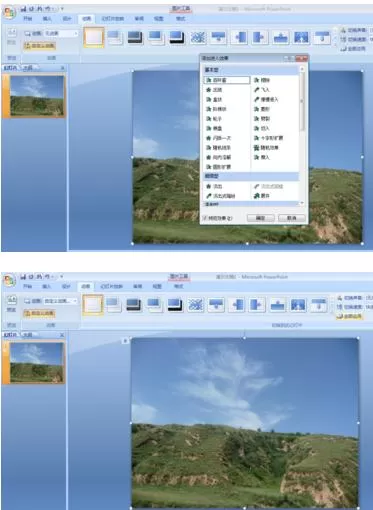Open 动画 dropdown in lower window

tap(75, 301)
